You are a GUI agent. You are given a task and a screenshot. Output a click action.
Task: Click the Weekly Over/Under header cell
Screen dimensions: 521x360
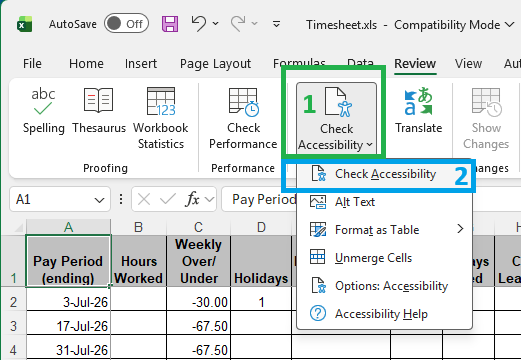pos(198,261)
